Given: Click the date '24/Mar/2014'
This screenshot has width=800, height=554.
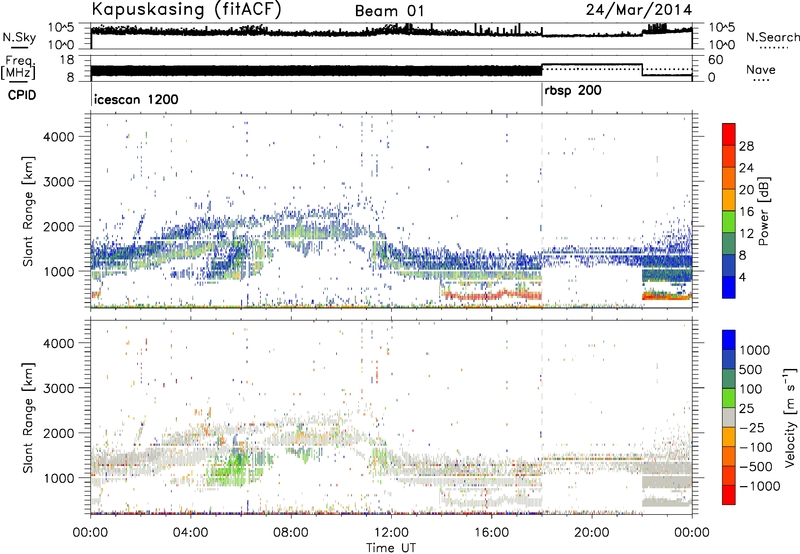Looking at the screenshot, I should [x=639, y=10].
